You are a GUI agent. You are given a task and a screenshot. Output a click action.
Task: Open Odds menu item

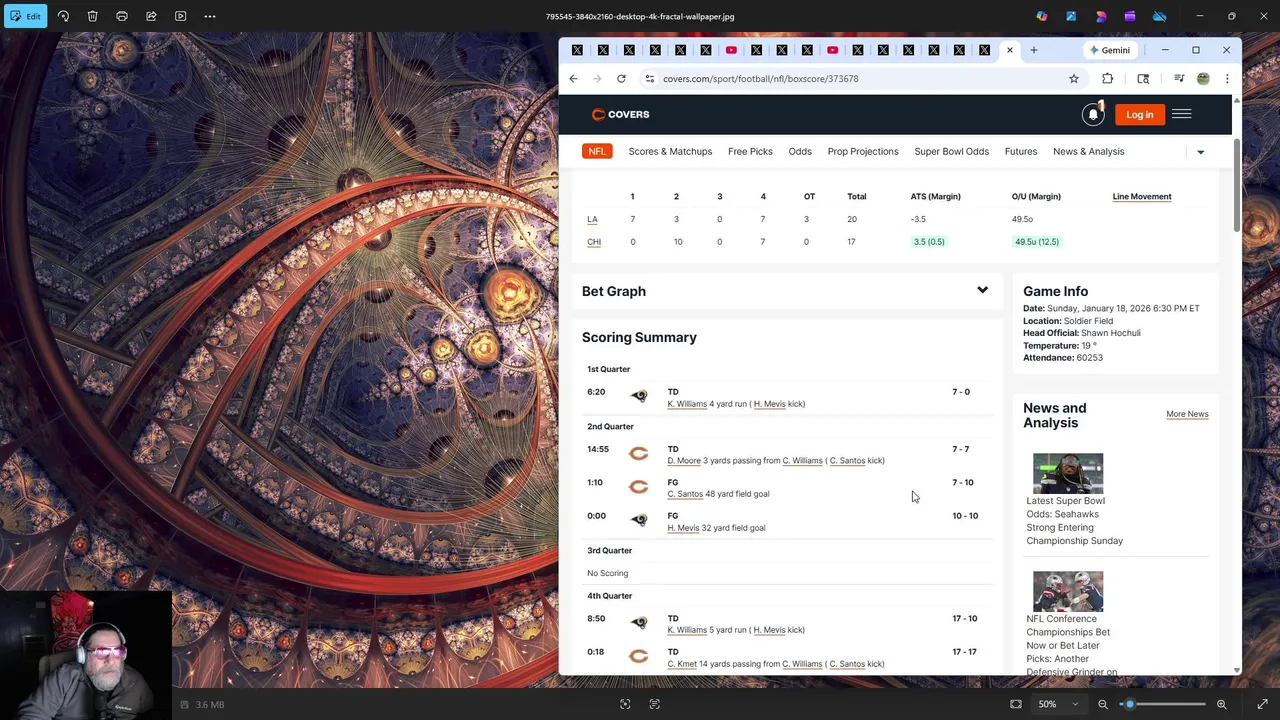click(800, 152)
